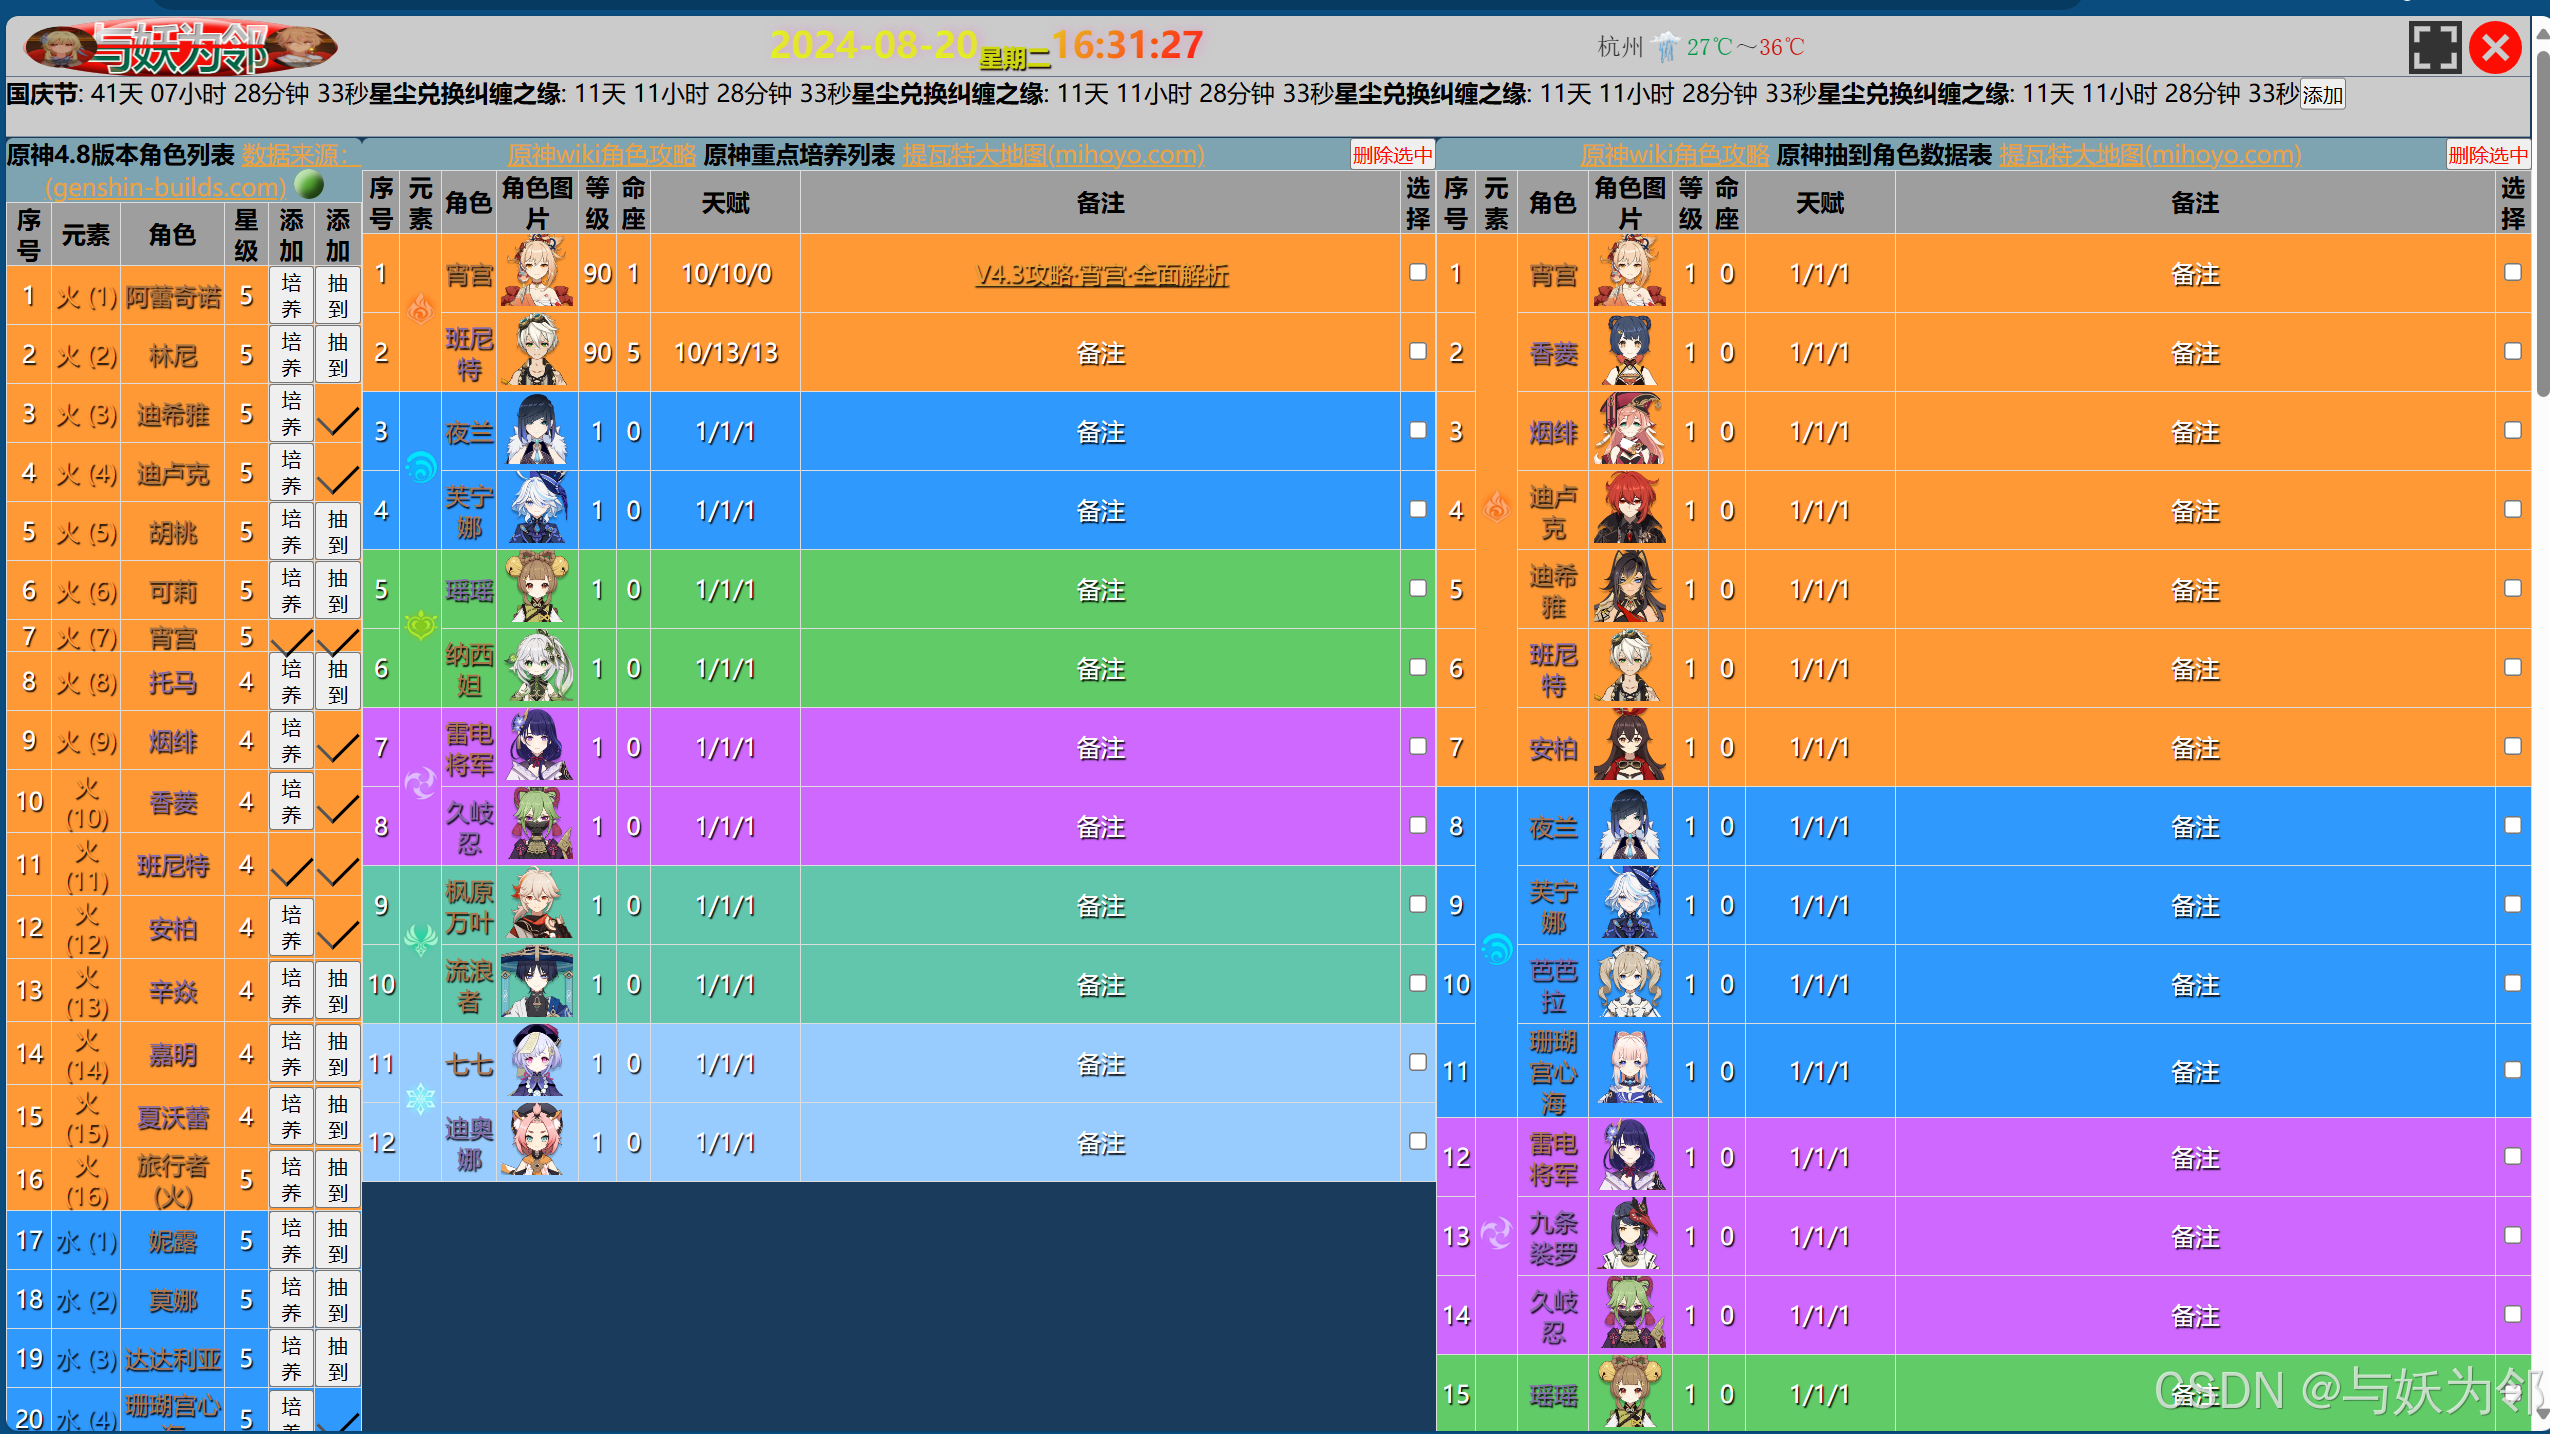The image size is (2550, 1434).
Task: Click 流浪者 portrait in 重点培养列表
Action: [x=538, y=983]
